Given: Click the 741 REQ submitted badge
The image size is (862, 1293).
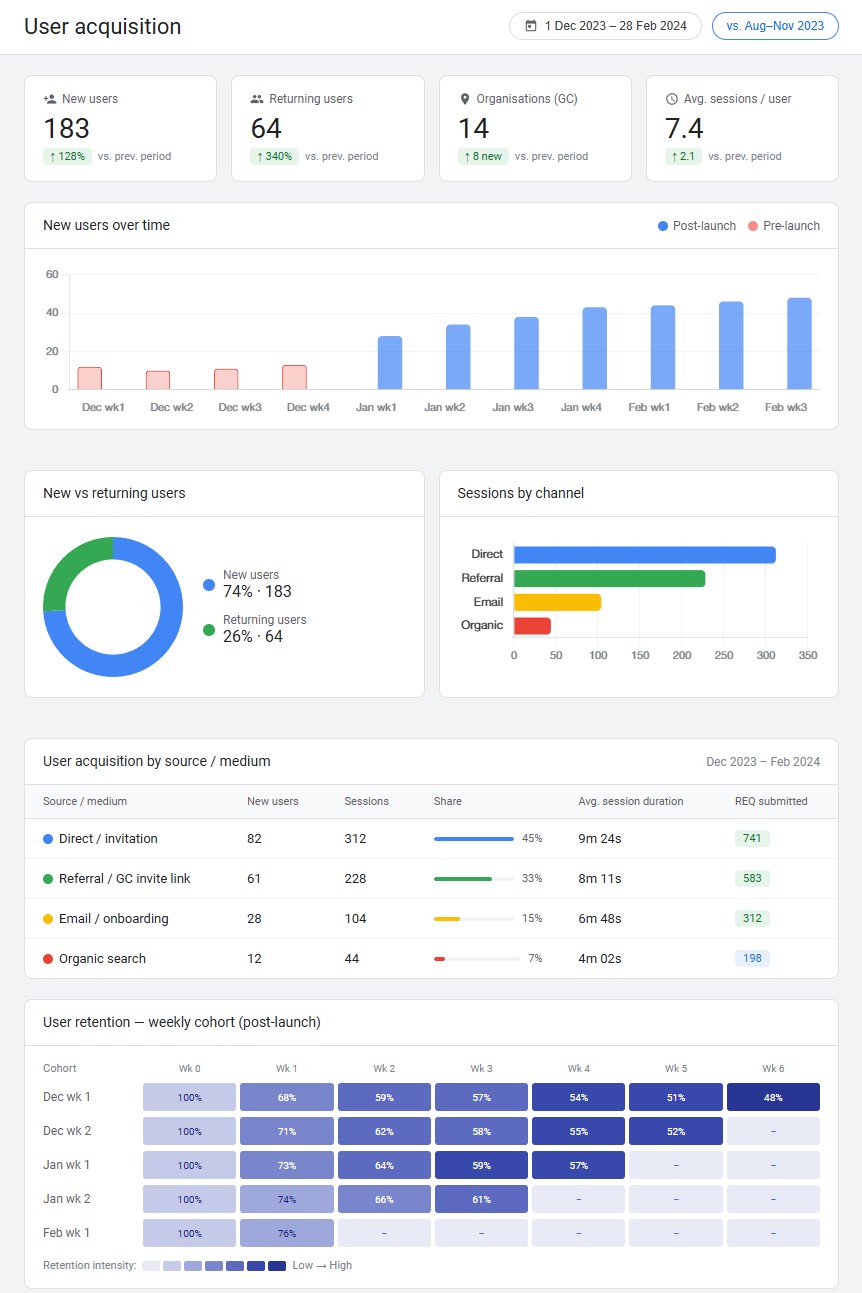Looking at the screenshot, I should click(752, 839).
